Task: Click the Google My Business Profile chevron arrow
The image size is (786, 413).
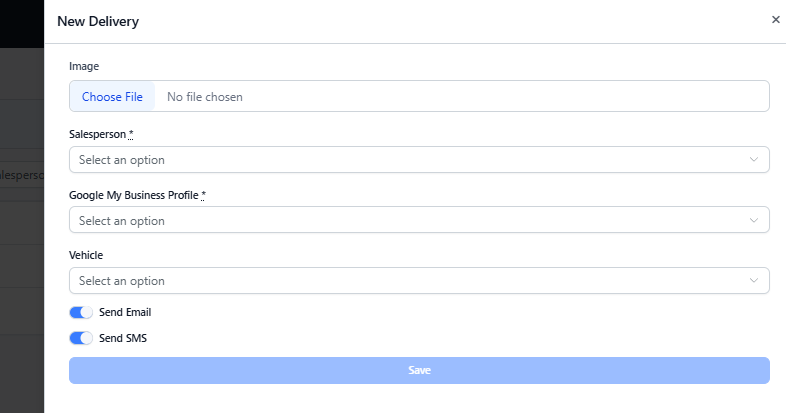Action: 754,221
